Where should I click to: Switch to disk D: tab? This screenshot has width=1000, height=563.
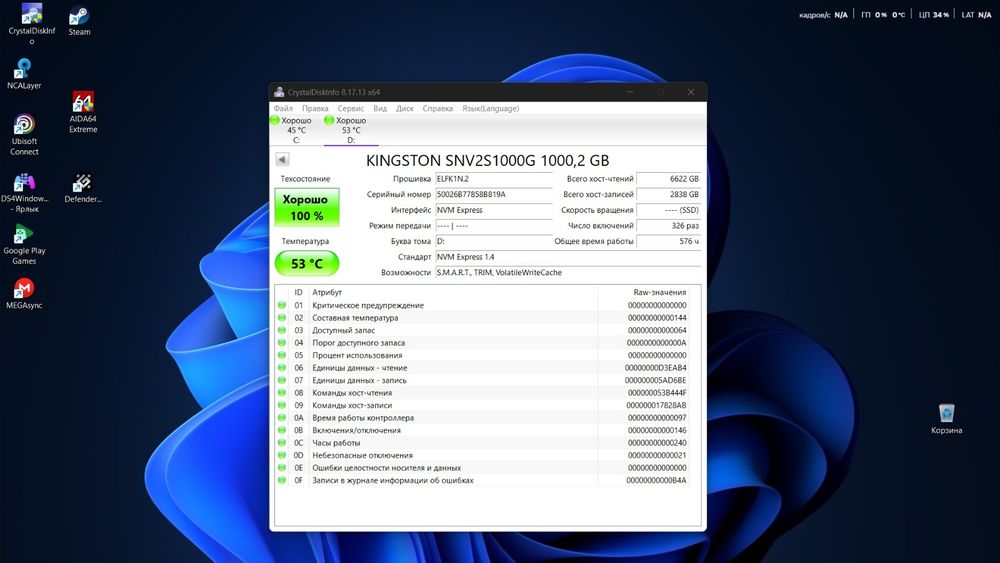click(351, 130)
